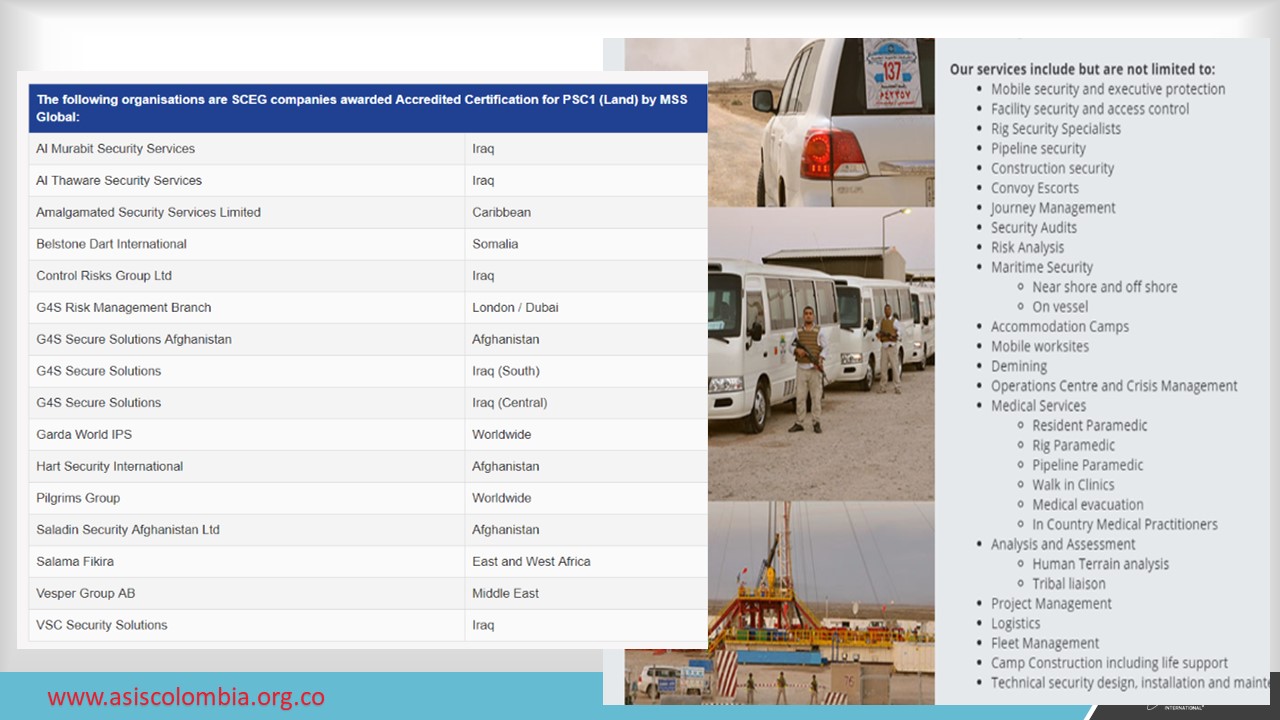
Task: Click 'On vessel' sub-item
Action: pos(1060,307)
